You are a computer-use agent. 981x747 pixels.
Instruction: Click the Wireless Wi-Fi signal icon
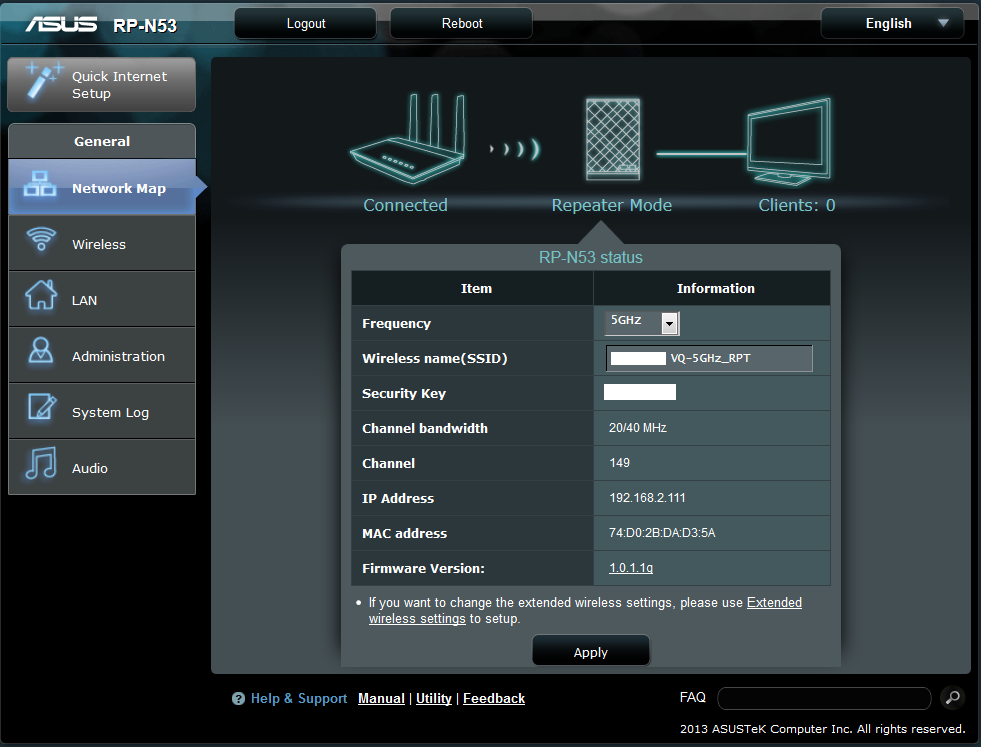pos(41,241)
